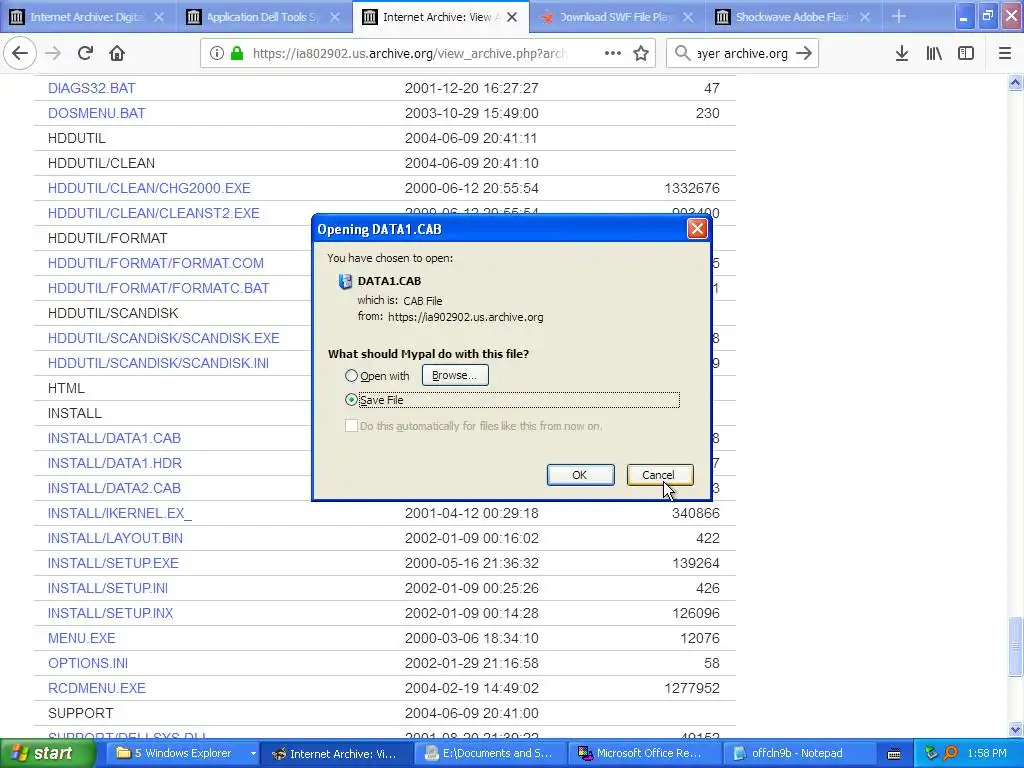Click the on-screen keyboard tray icon
Screen dimensions: 1024x768
894,754
